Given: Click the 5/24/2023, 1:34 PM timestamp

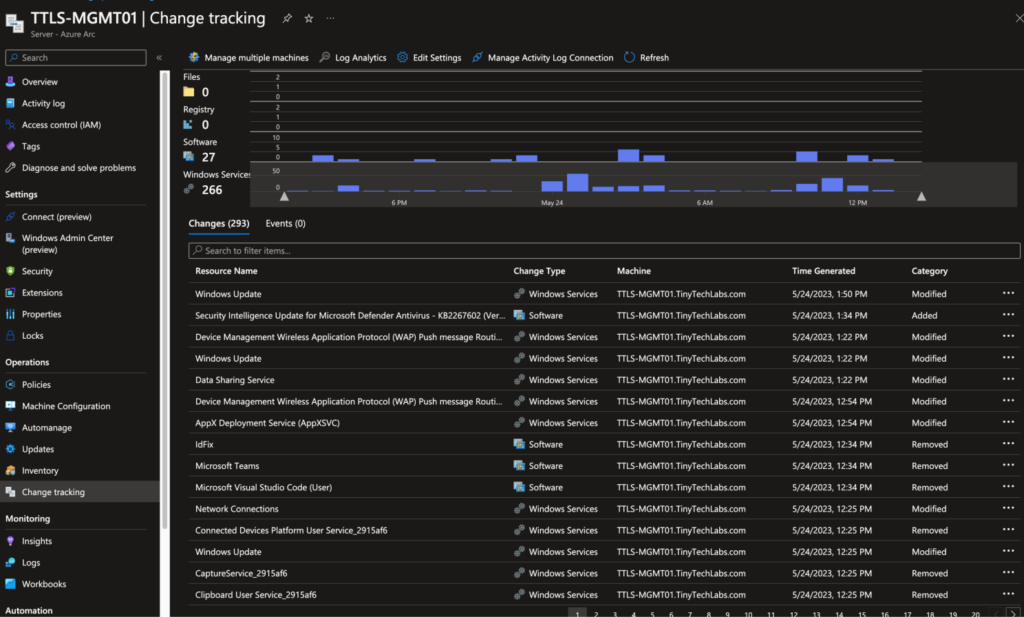Looking at the screenshot, I should pyautogui.click(x=829, y=315).
